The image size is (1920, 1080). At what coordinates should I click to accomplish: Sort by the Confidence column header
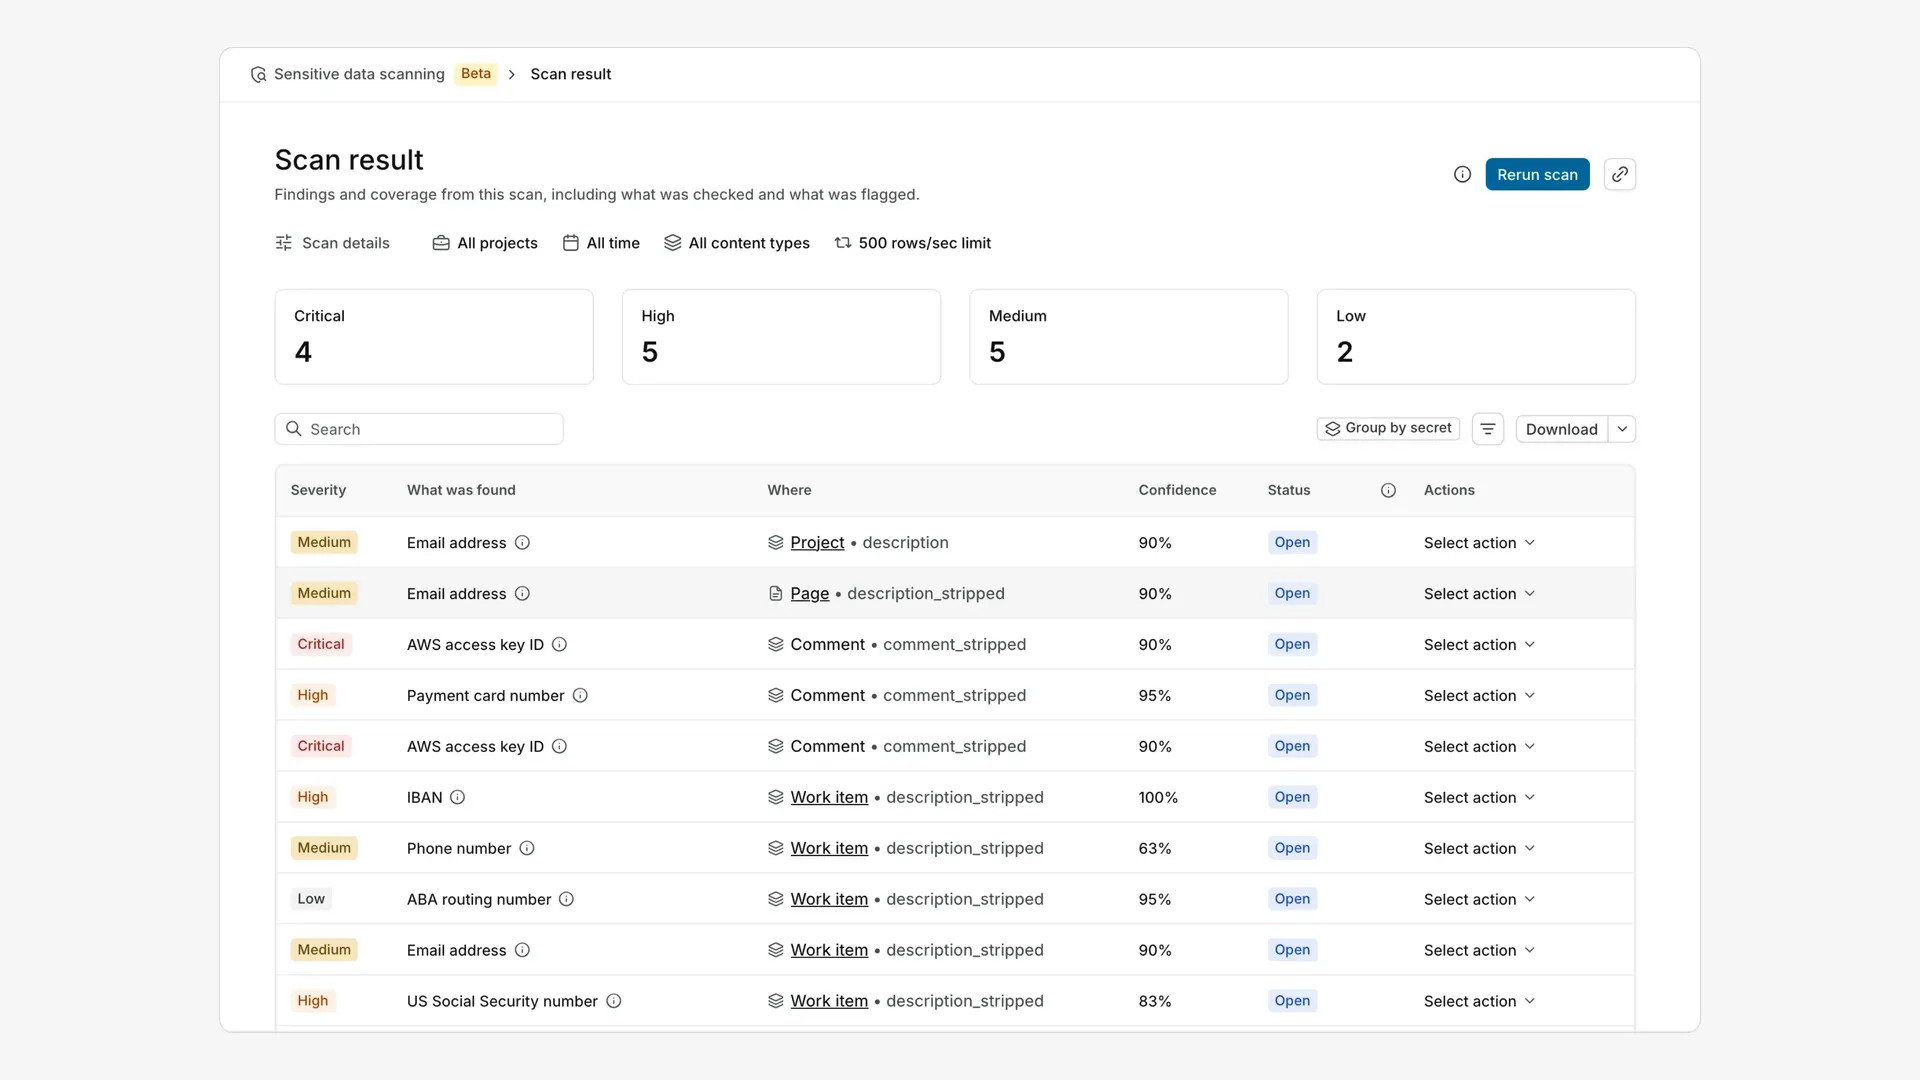(x=1177, y=490)
